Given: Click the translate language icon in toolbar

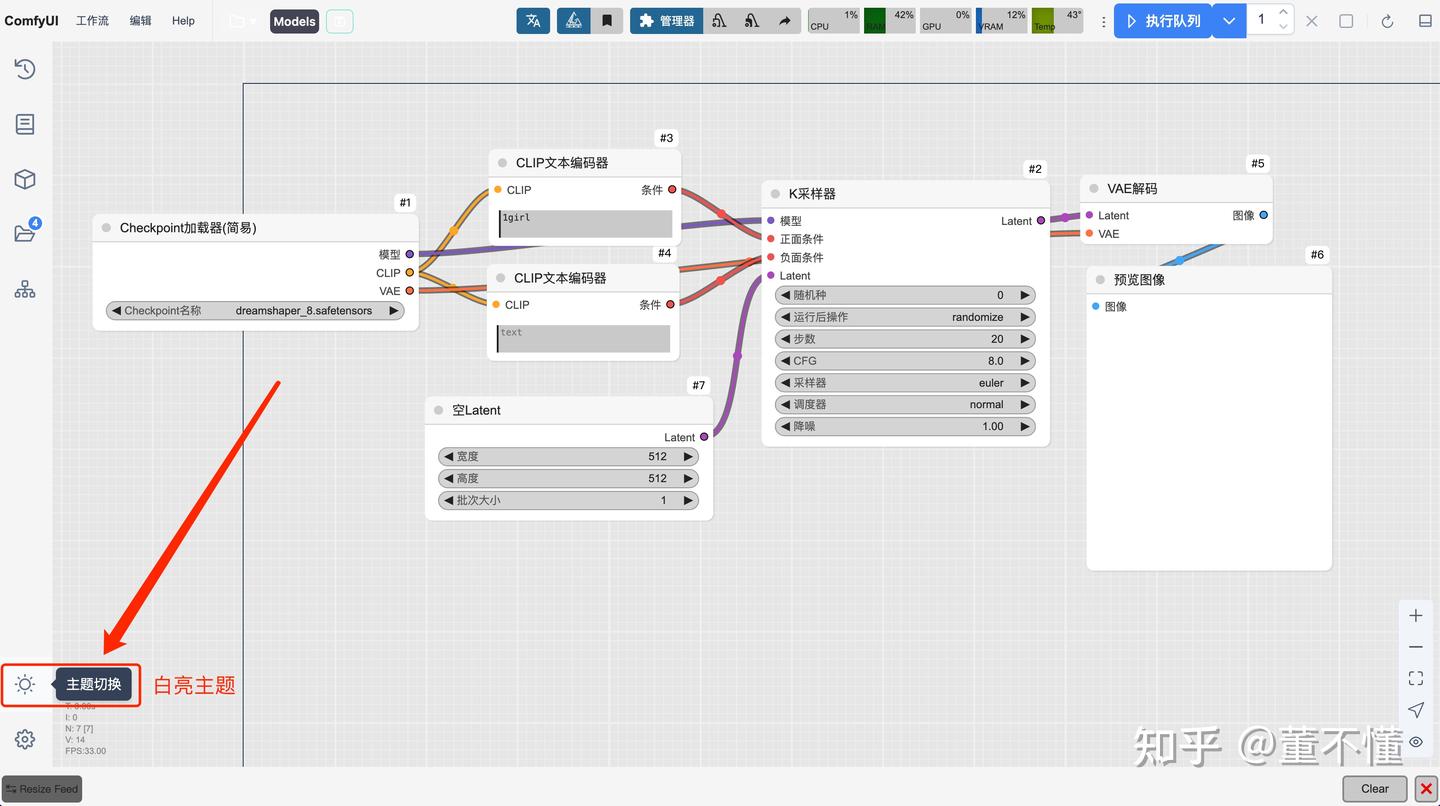Looking at the screenshot, I should click(533, 21).
